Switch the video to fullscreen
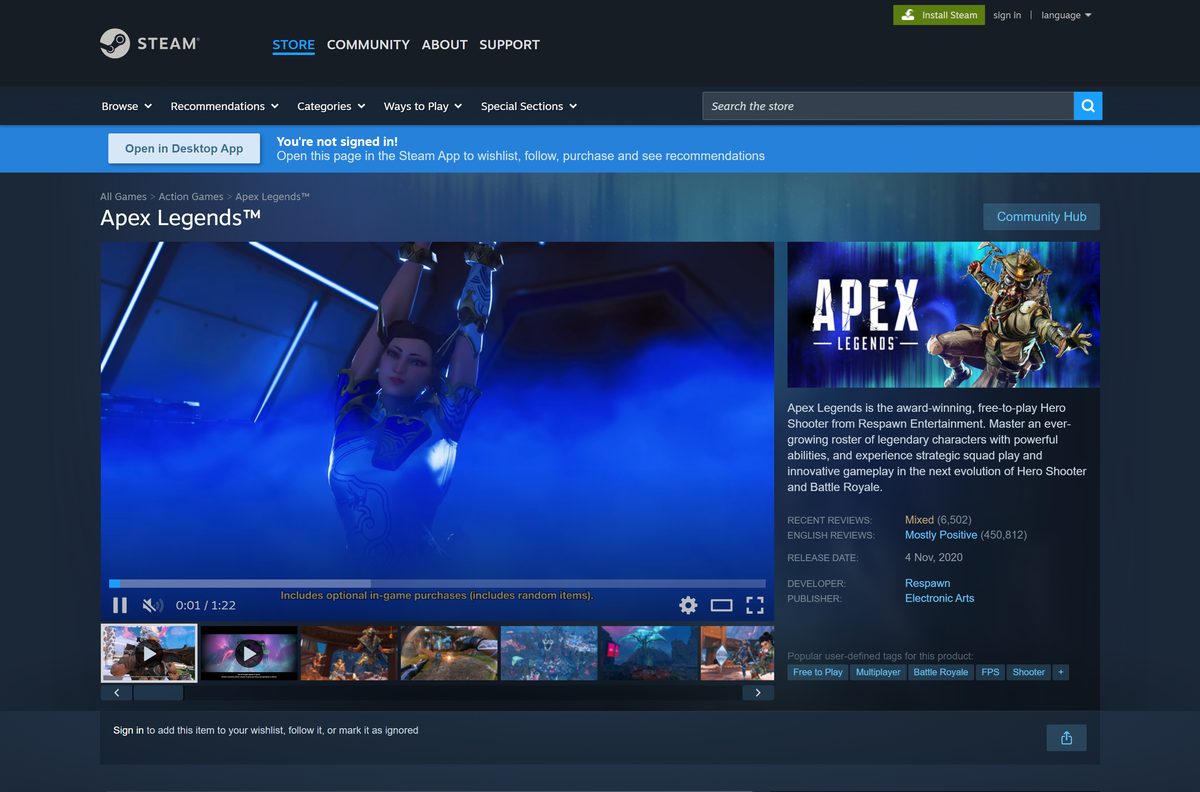This screenshot has width=1200, height=792. point(755,605)
